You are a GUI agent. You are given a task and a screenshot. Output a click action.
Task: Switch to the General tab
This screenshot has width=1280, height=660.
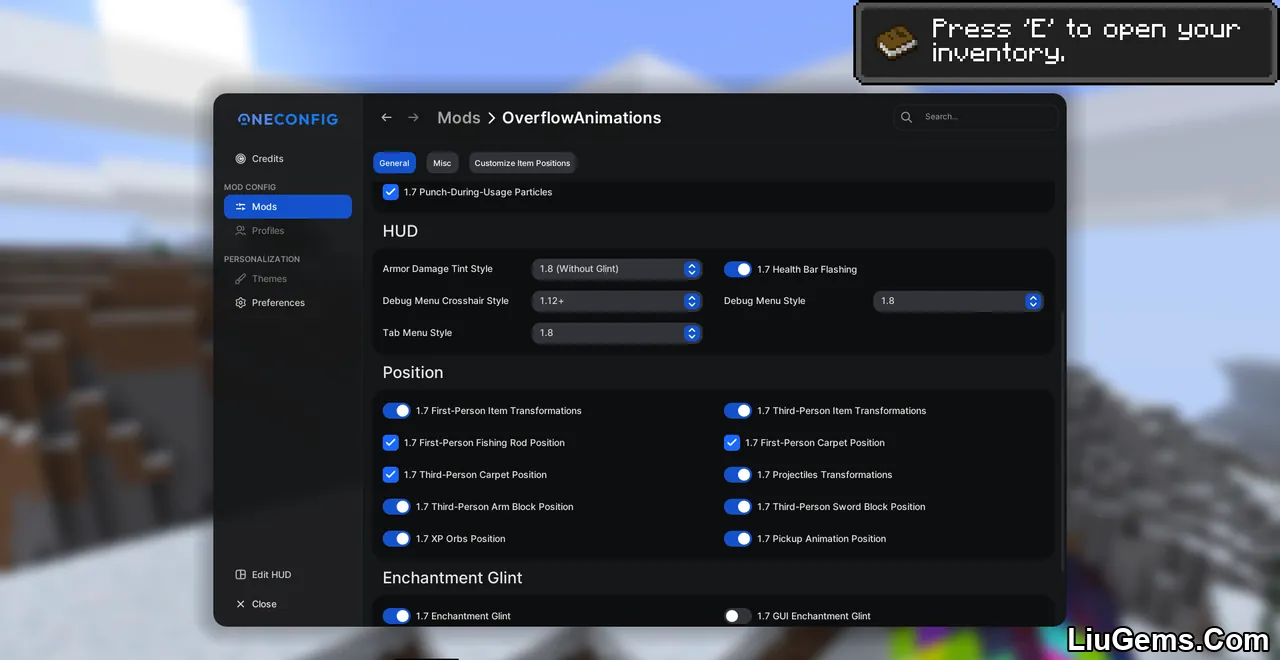(x=394, y=163)
